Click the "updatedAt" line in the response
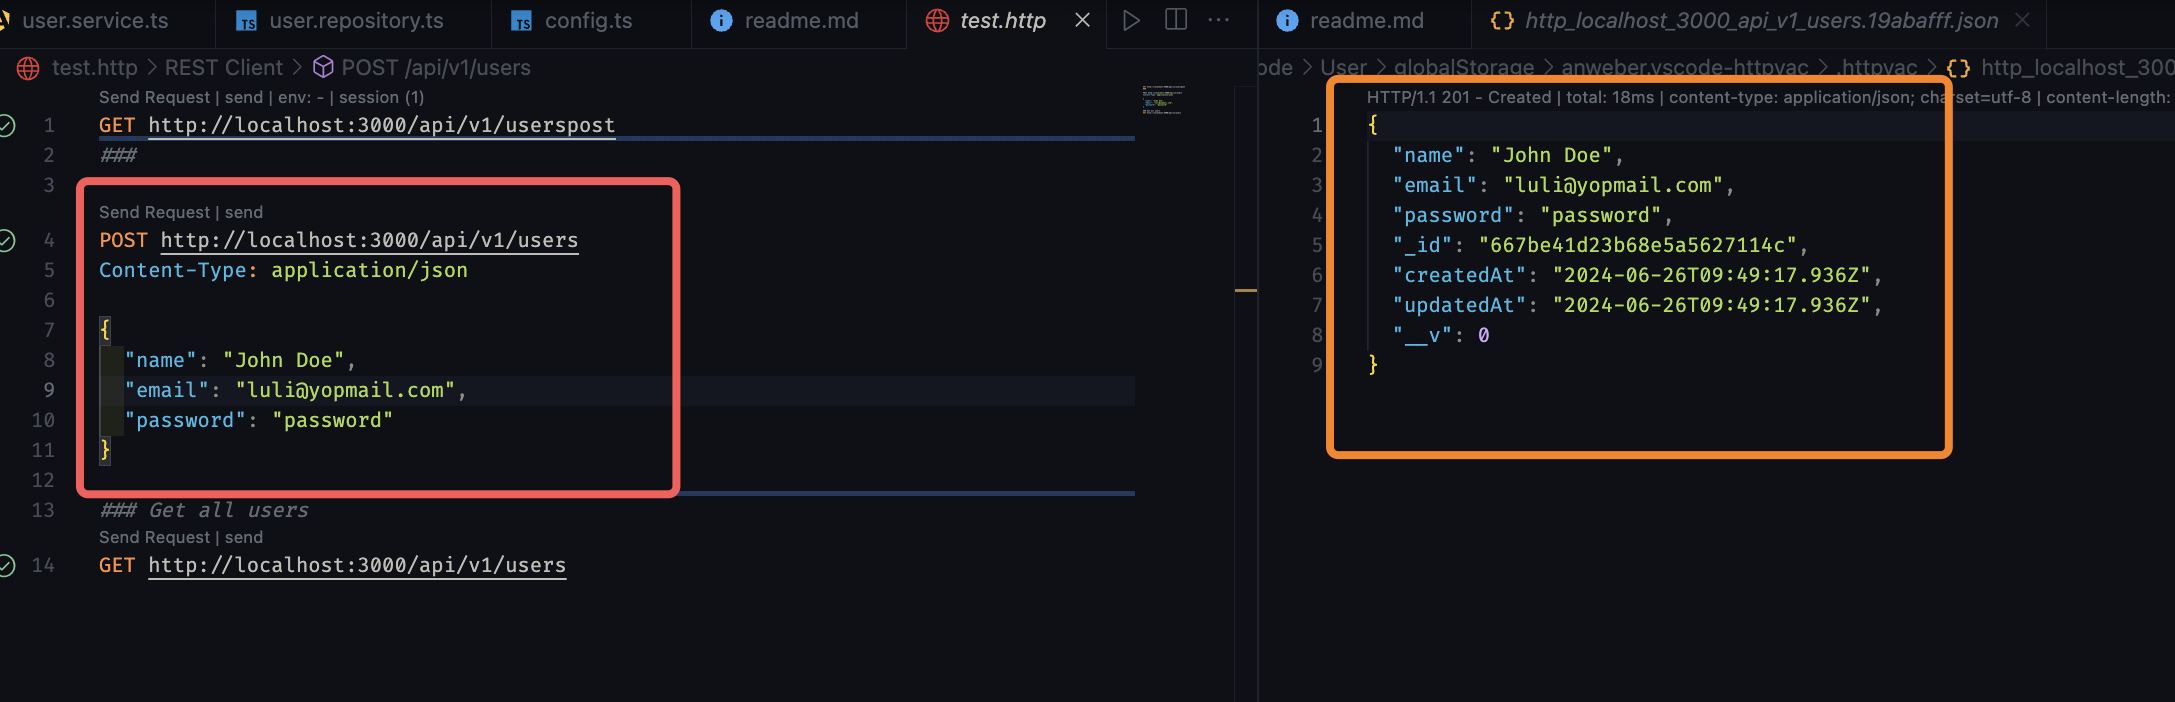 [1637, 305]
